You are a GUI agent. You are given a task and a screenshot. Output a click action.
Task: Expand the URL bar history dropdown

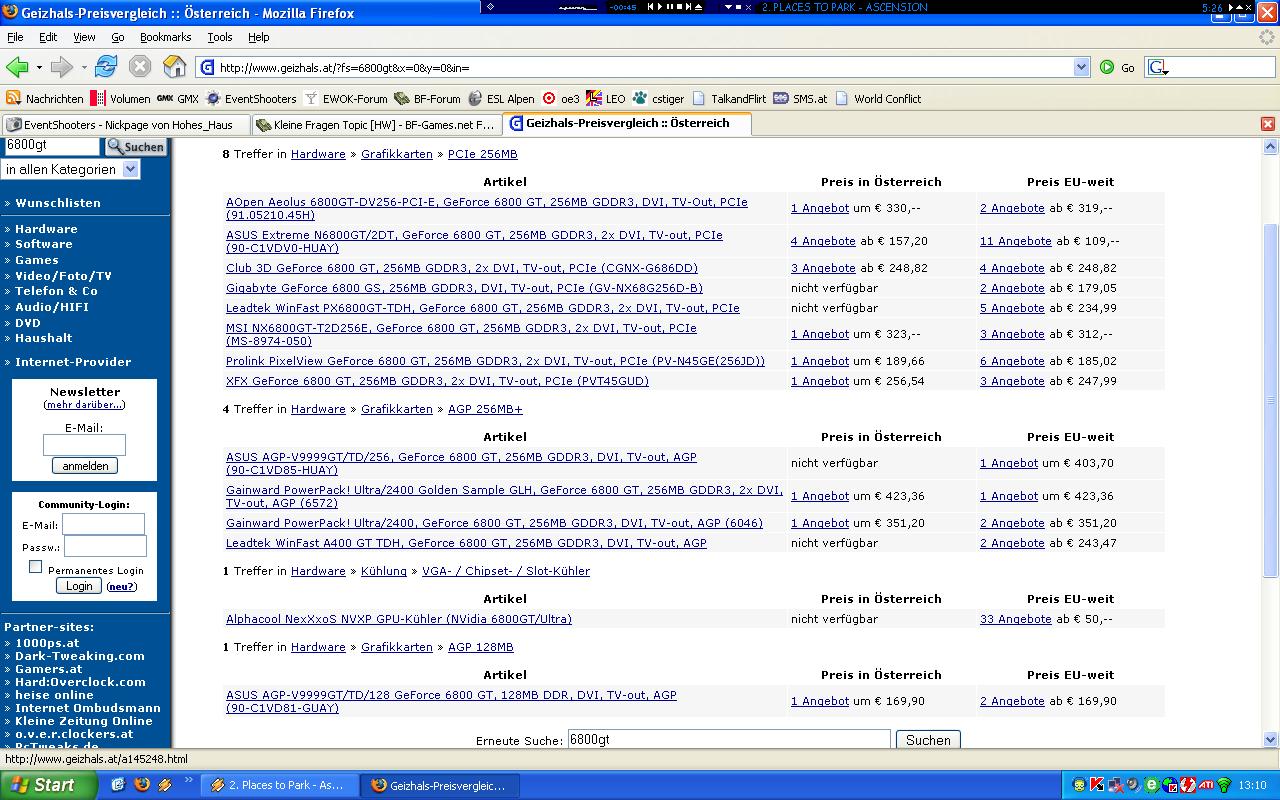pyautogui.click(x=1081, y=67)
